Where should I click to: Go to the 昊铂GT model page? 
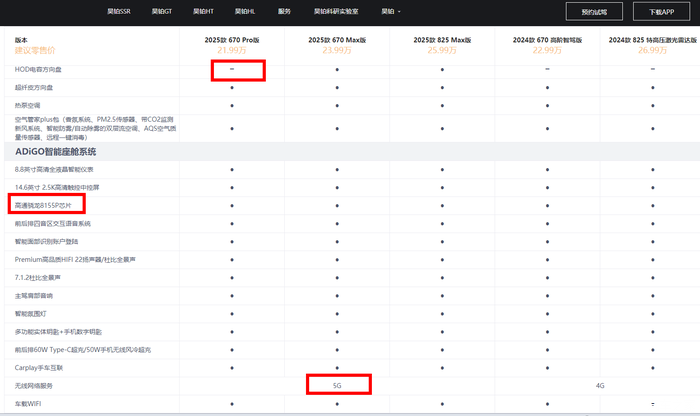pos(161,12)
